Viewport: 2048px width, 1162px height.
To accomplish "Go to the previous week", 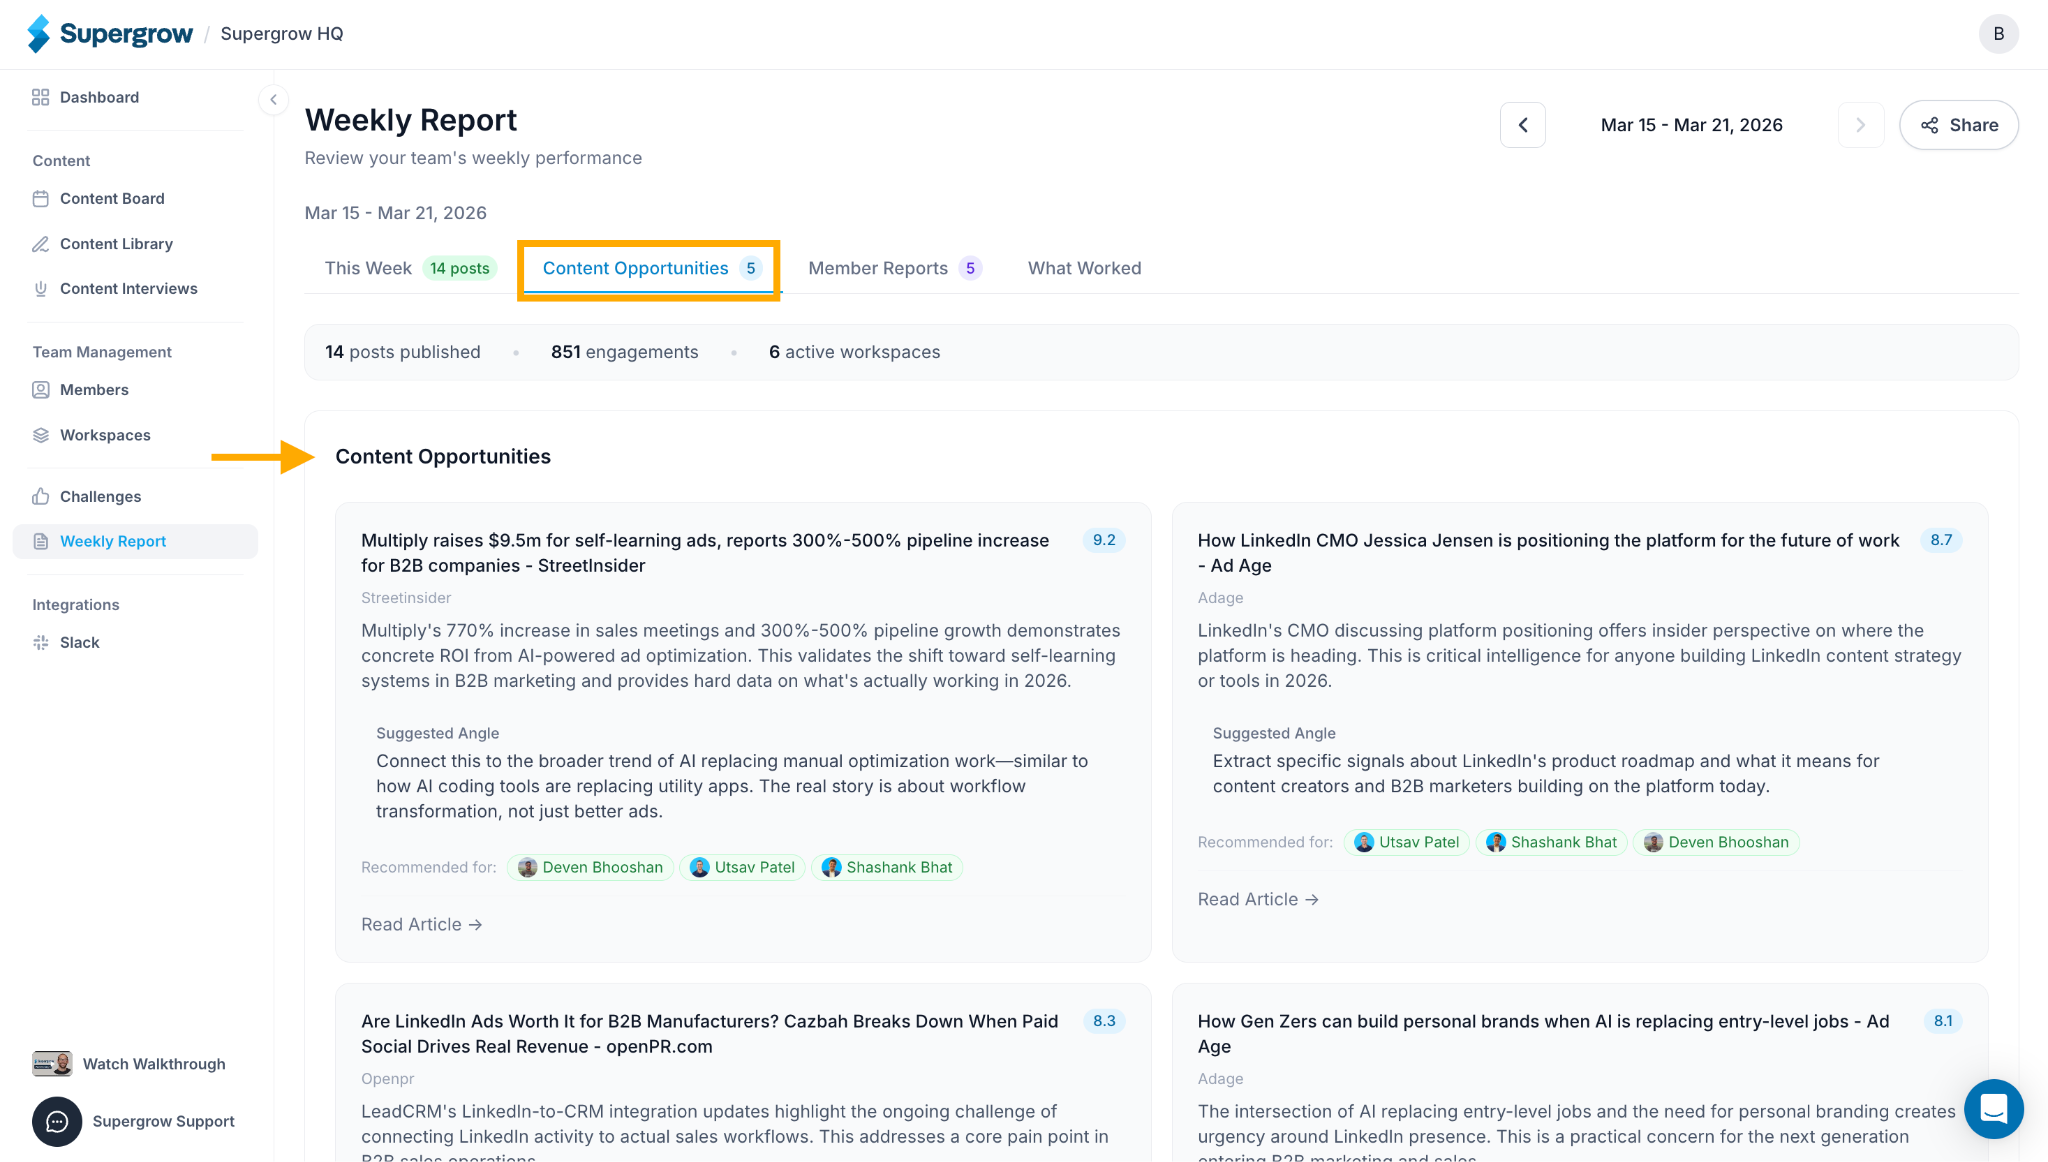I will click(1523, 125).
